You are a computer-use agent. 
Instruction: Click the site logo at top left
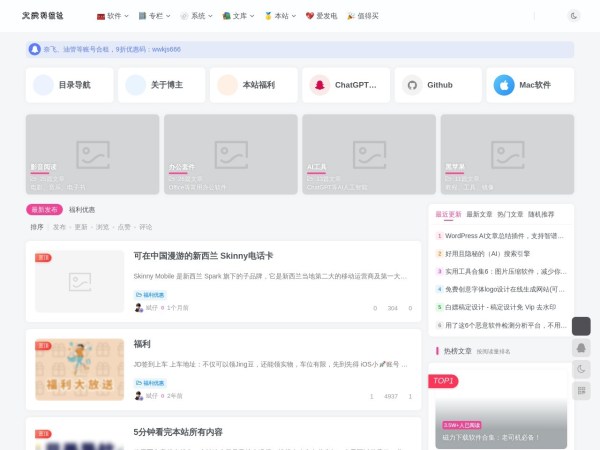pyautogui.click(x=42, y=16)
